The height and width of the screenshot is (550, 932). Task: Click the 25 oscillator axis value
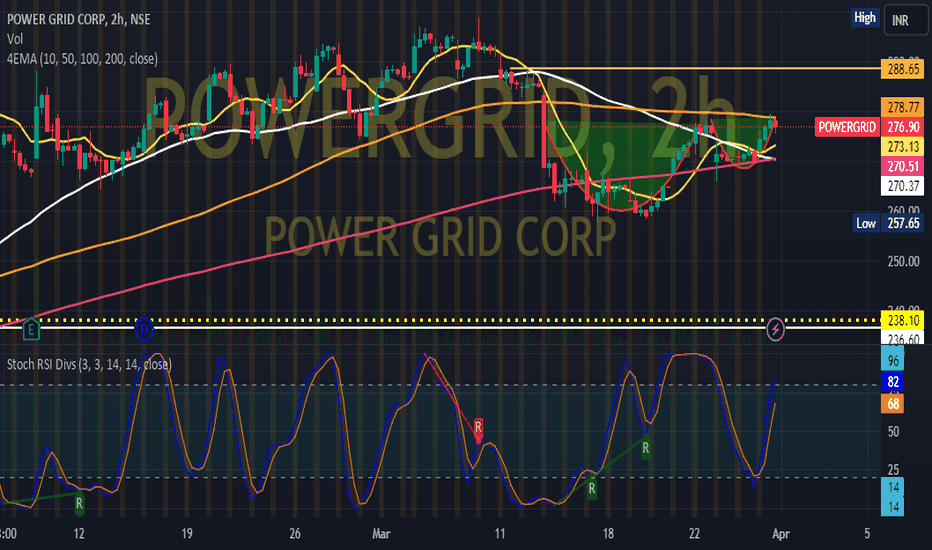click(x=893, y=470)
